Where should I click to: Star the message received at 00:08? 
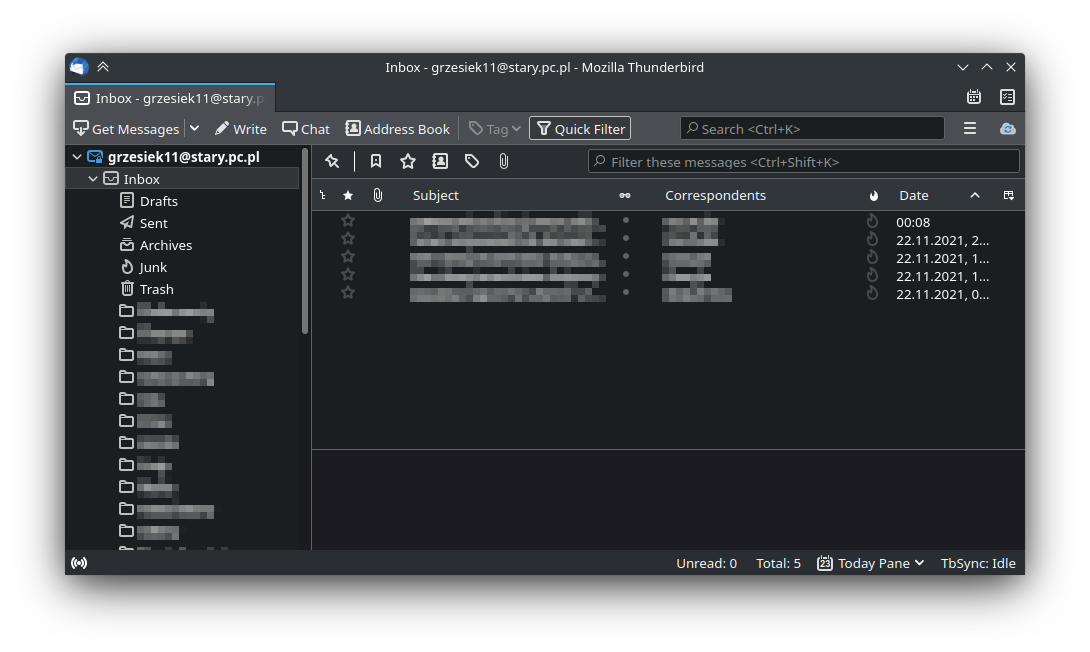348,221
